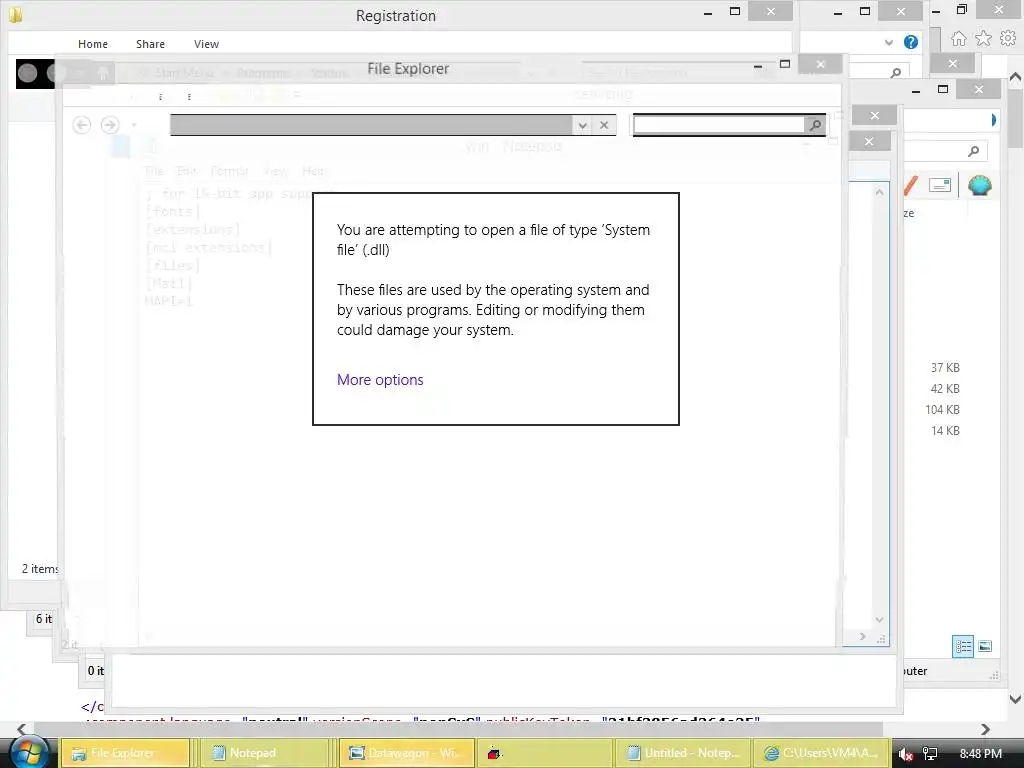Open the 8:48 PM system clock

pos(980,754)
